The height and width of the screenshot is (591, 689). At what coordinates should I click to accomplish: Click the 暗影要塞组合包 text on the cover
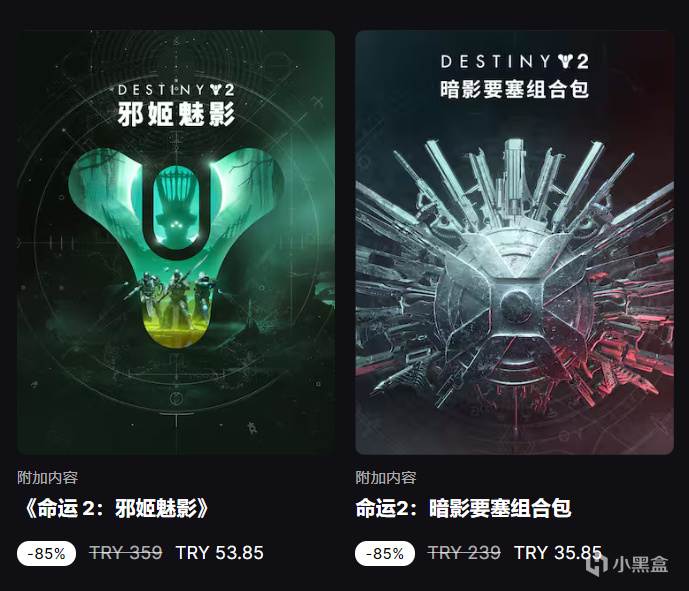515,90
